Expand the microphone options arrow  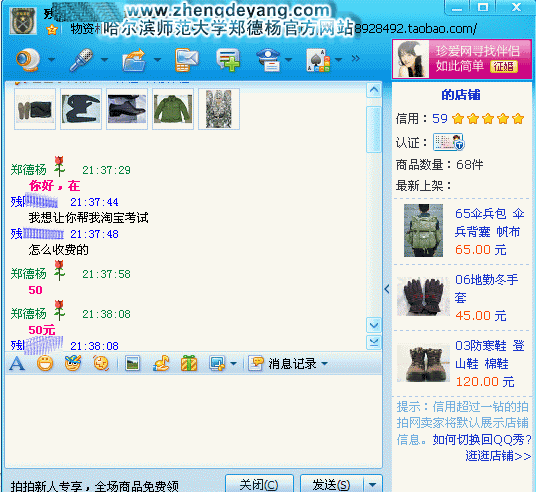point(104,60)
